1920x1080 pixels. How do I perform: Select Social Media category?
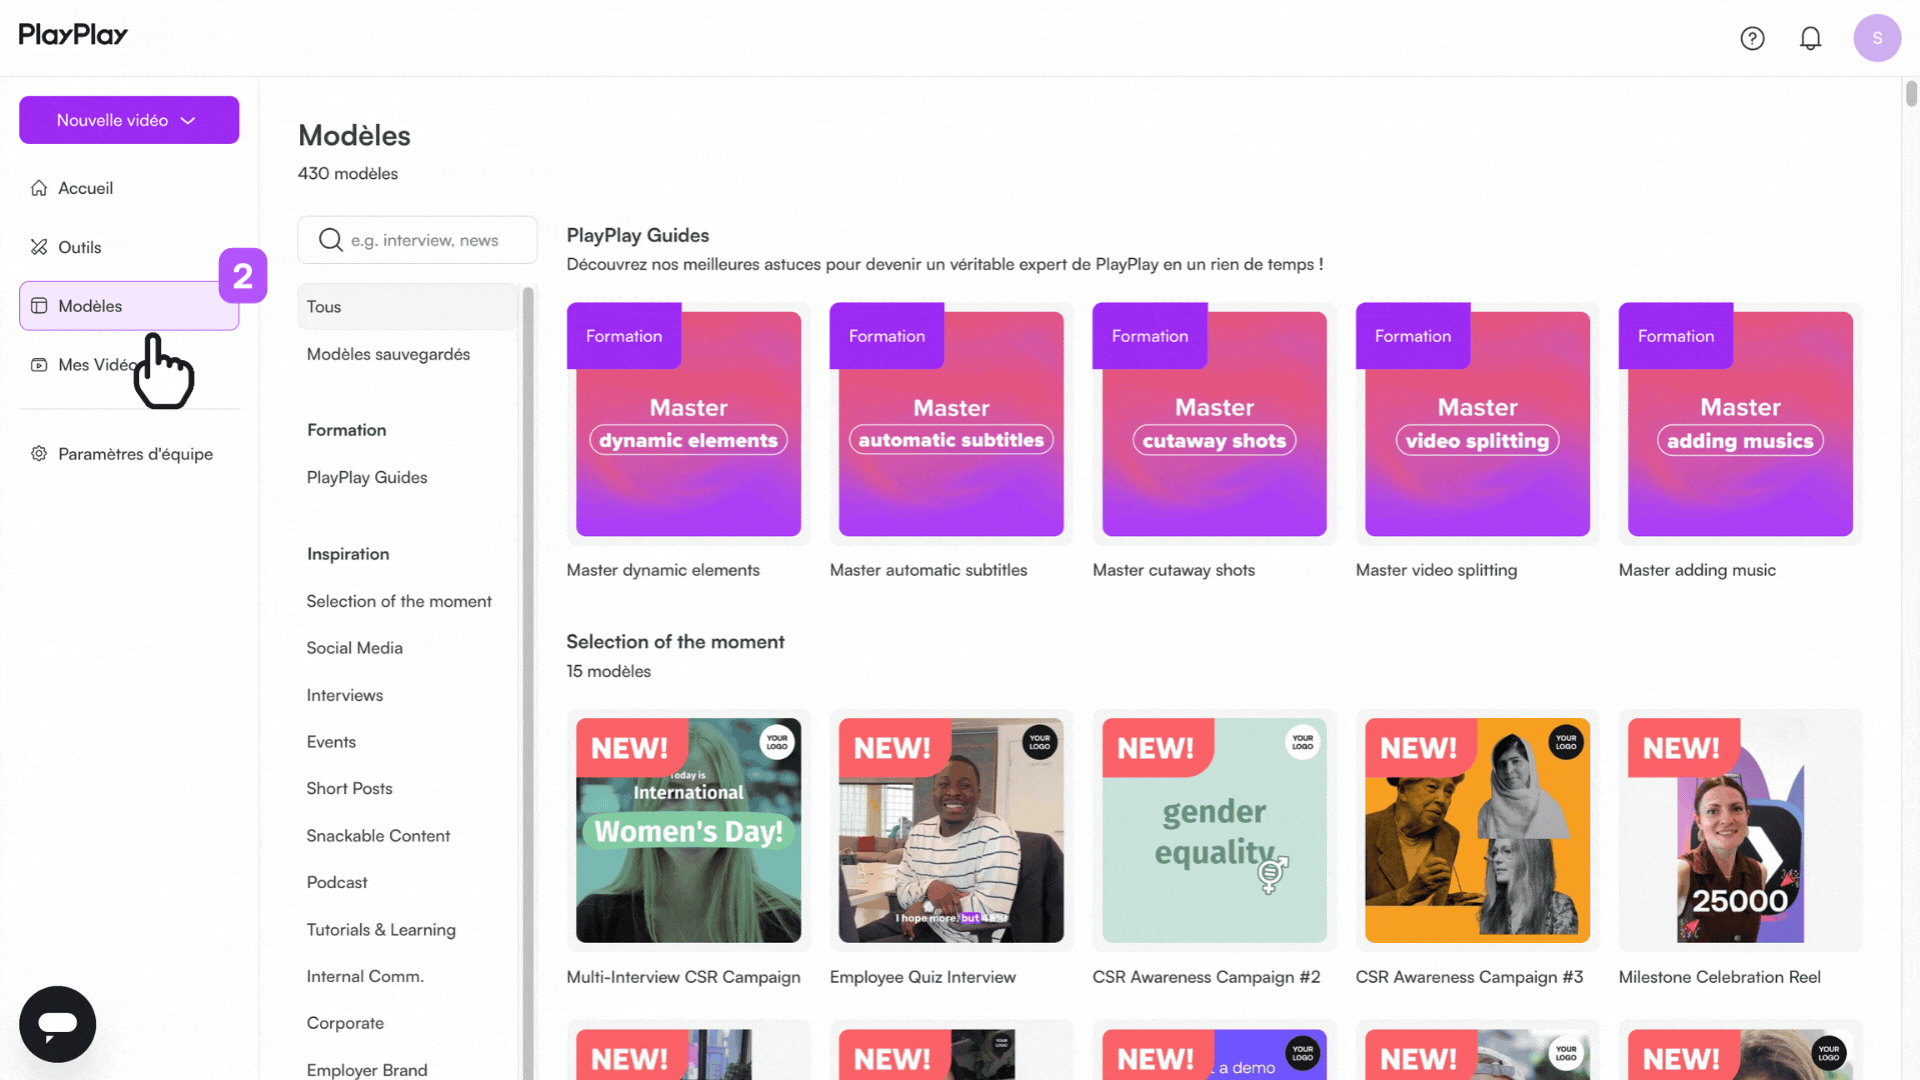point(354,648)
